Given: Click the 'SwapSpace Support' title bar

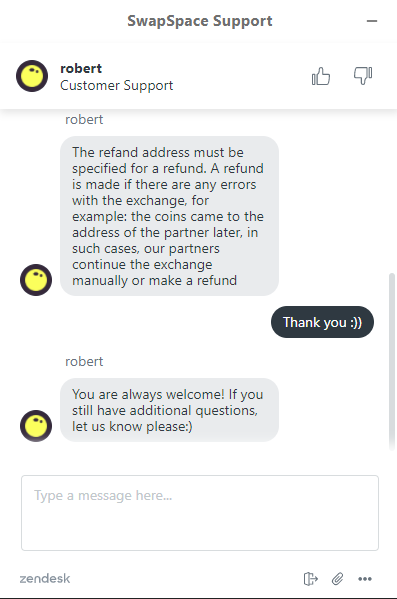Looking at the screenshot, I should [x=199, y=21].
